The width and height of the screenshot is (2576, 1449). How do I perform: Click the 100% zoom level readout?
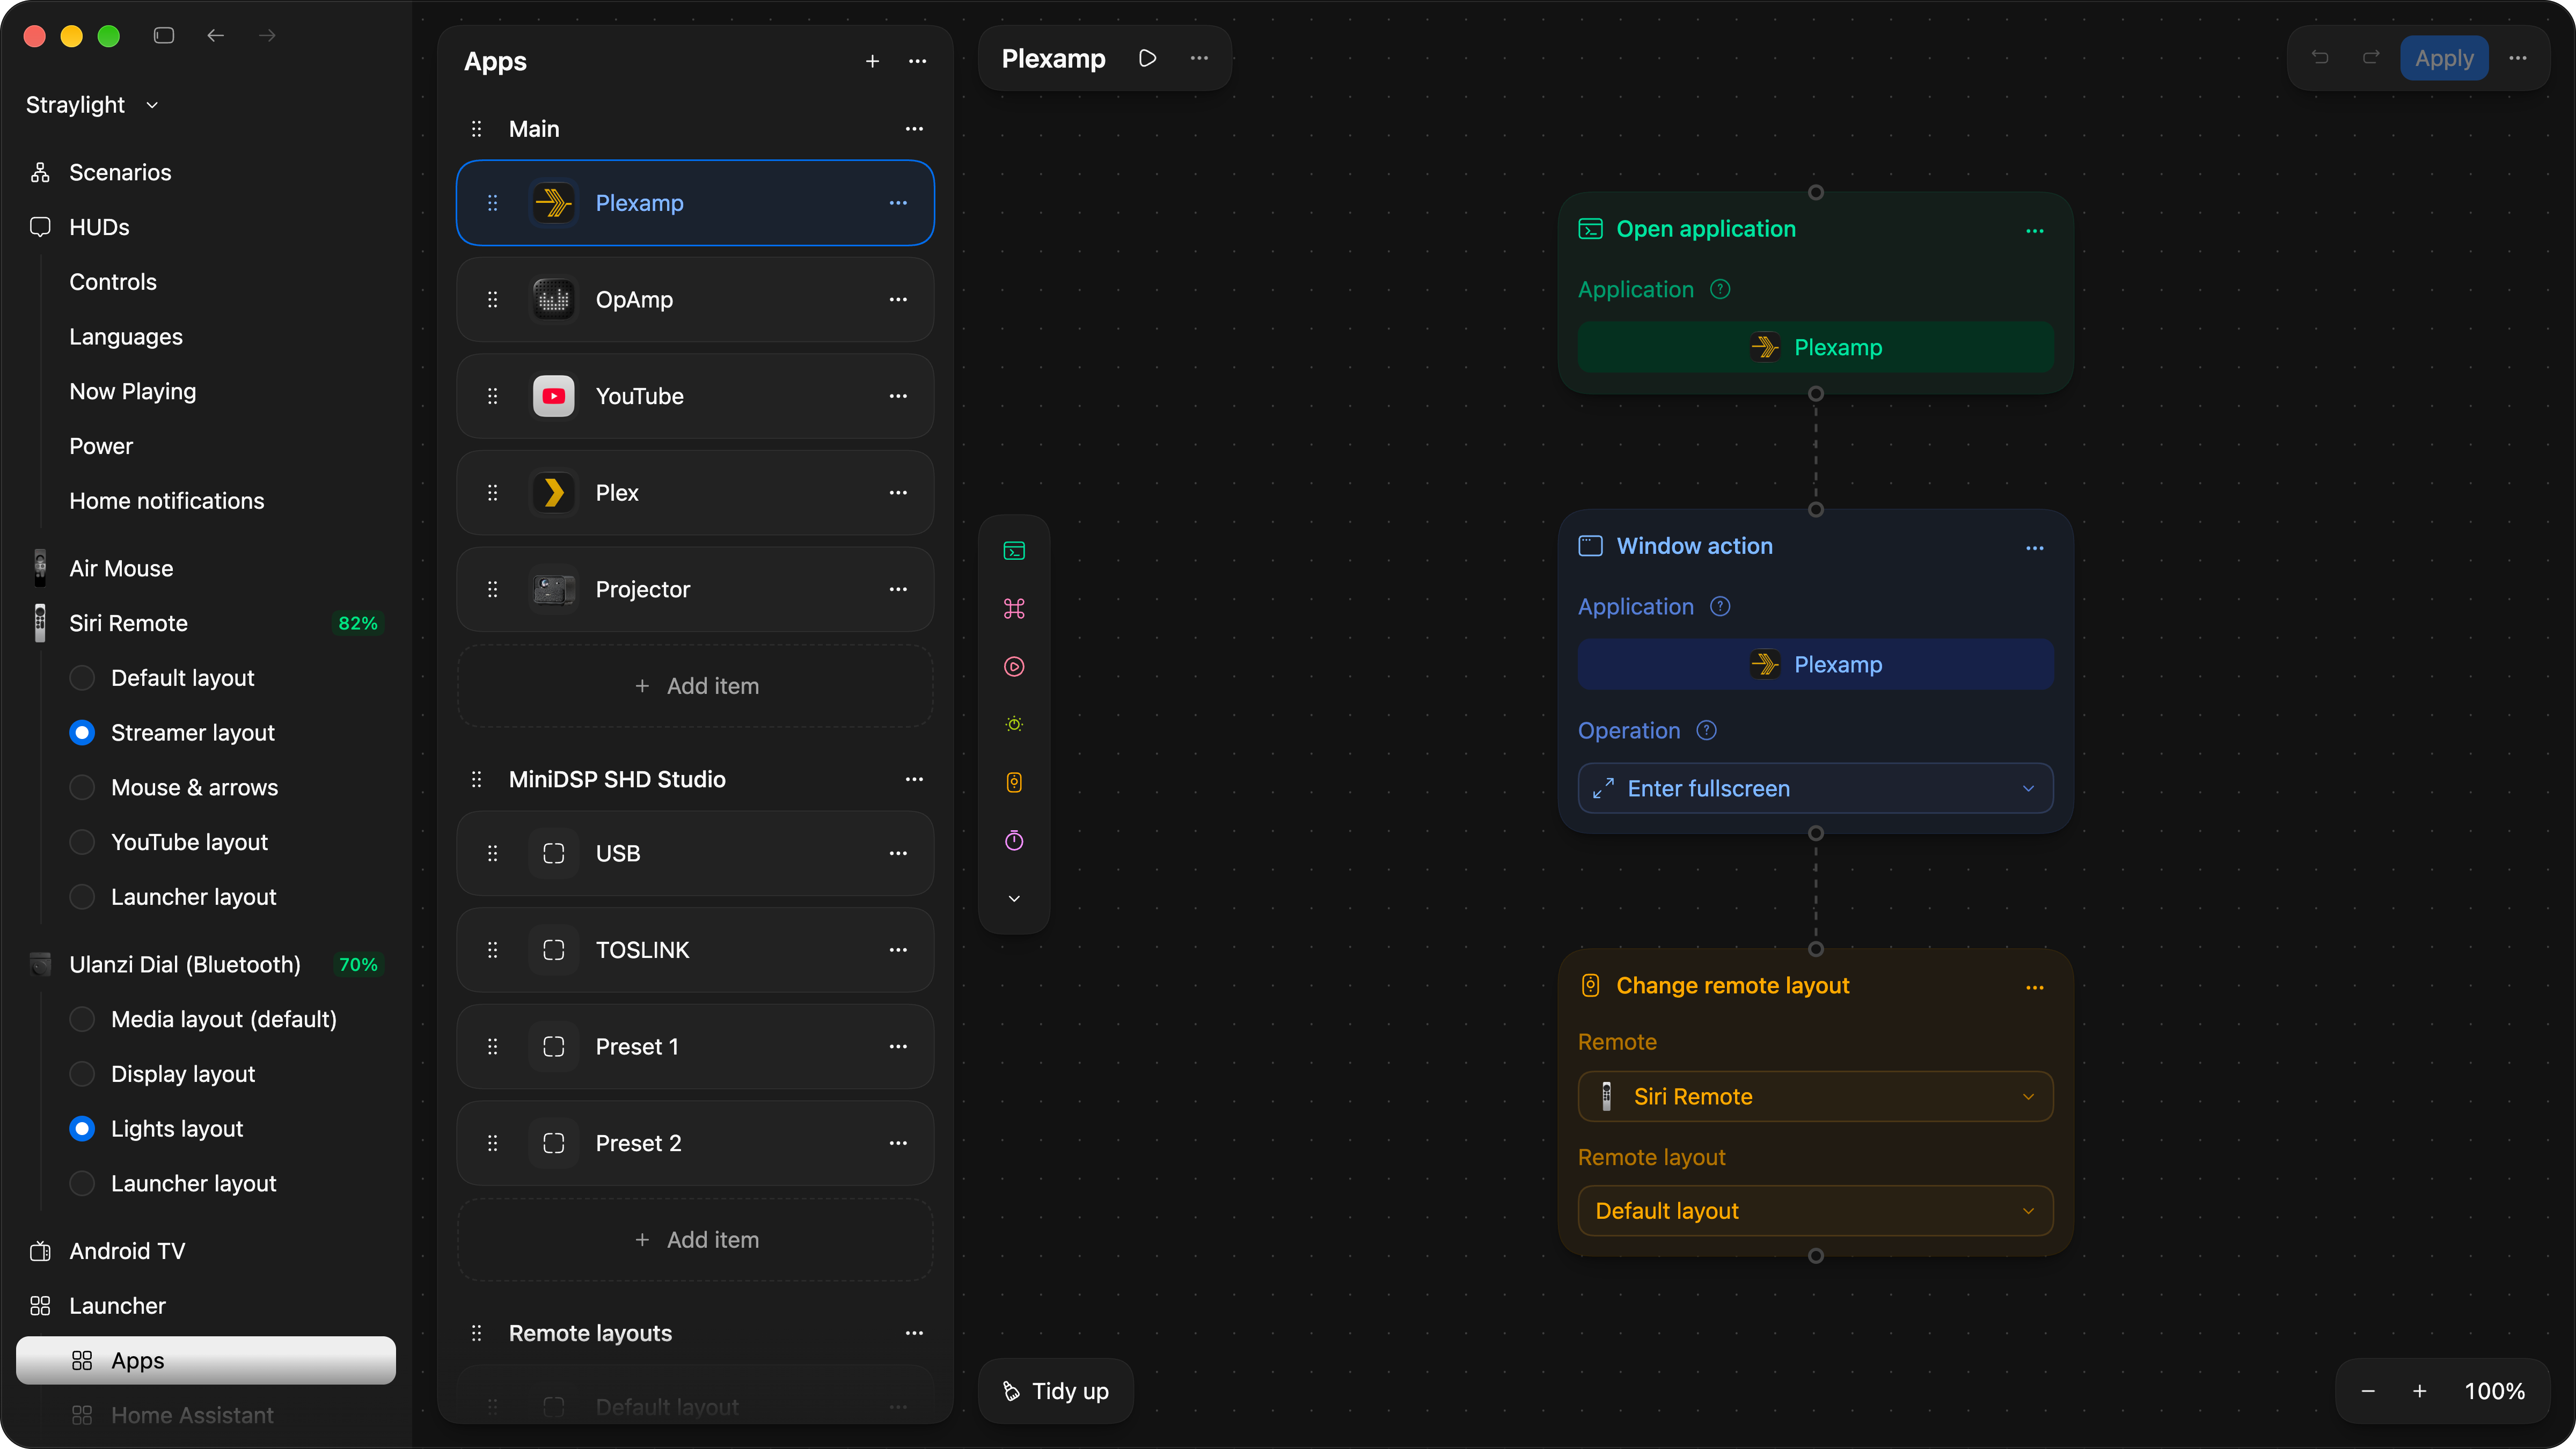2494,1392
